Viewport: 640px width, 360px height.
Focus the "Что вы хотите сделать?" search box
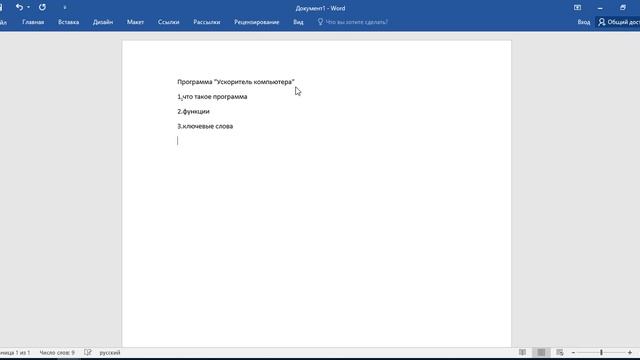coord(356,22)
